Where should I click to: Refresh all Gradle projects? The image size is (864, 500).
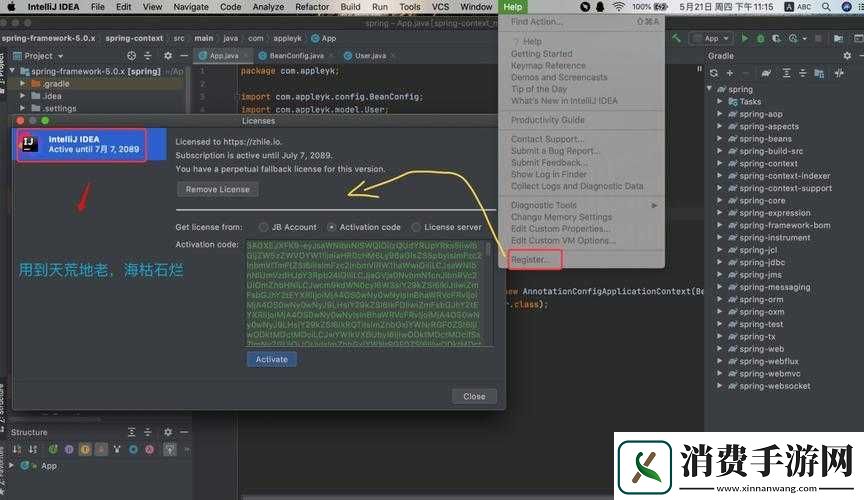714,73
